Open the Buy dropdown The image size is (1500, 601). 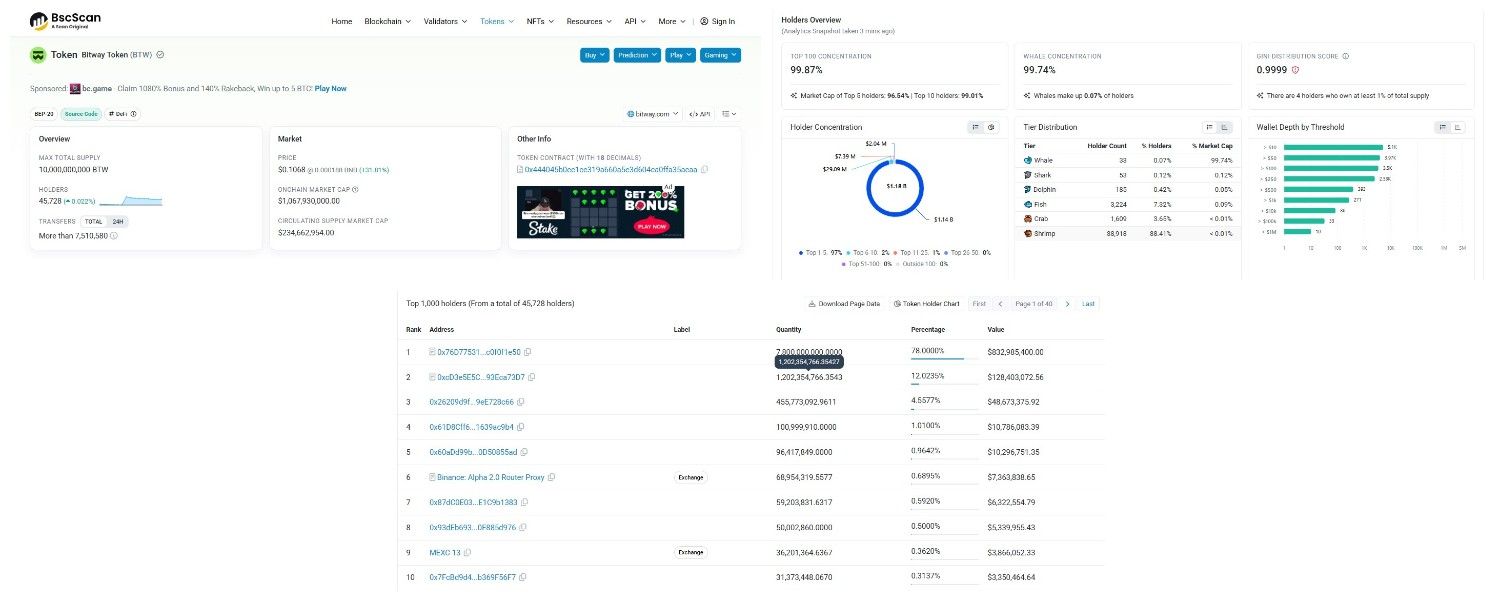[594, 55]
